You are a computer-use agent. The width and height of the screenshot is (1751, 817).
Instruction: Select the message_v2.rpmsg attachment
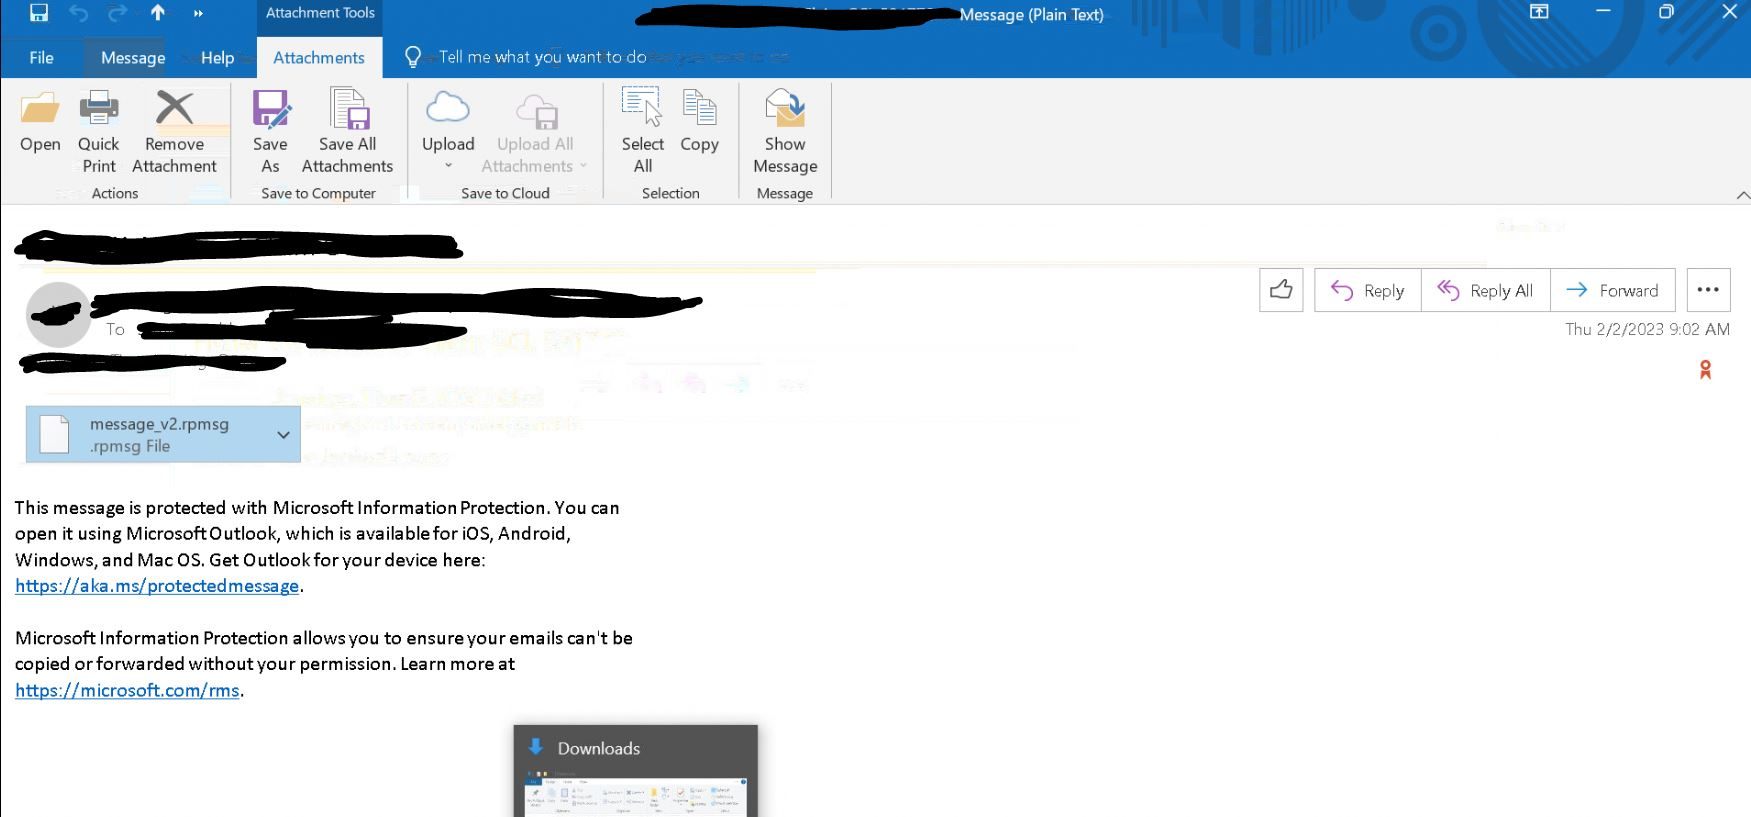pyautogui.click(x=163, y=434)
